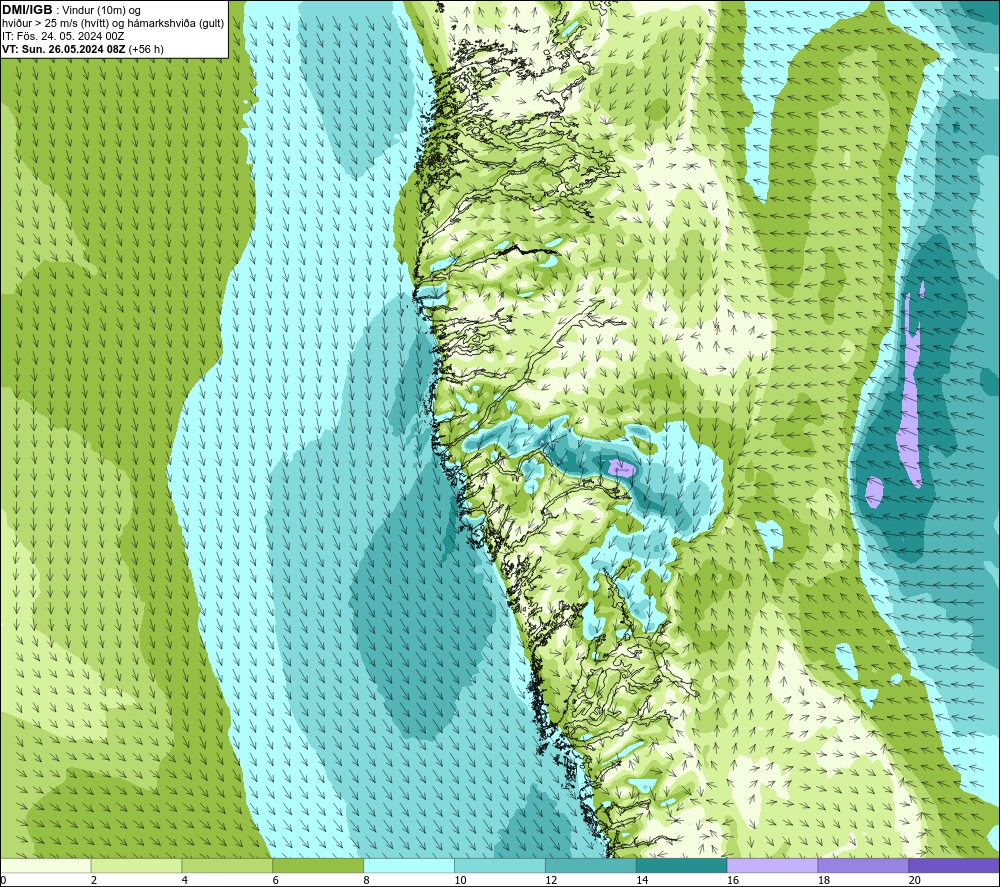Click the 14–16 m/s dark teal swatch
This screenshot has width=1000, height=887.
tap(682, 865)
